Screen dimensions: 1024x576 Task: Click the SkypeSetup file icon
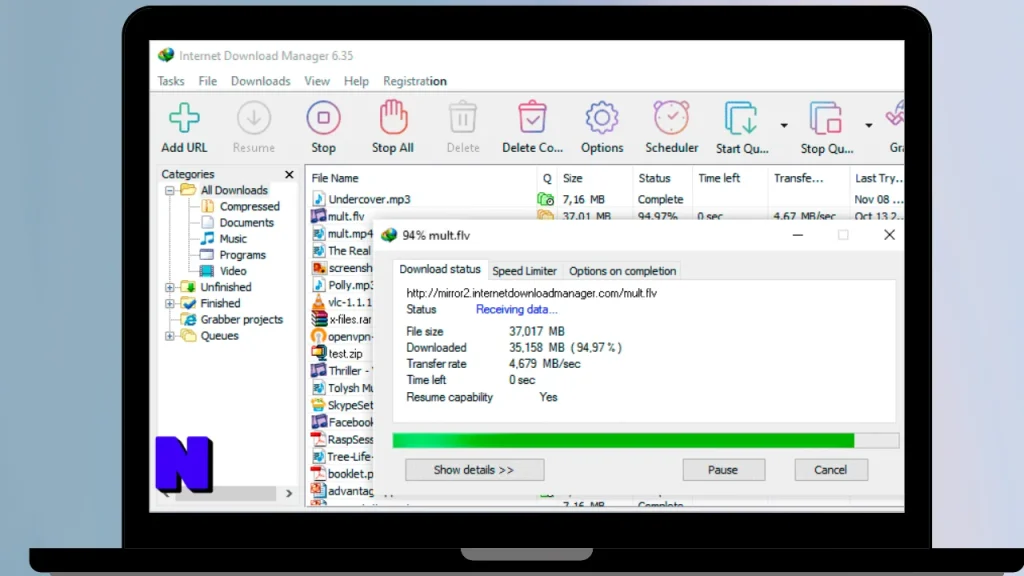(x=318, y=405)
